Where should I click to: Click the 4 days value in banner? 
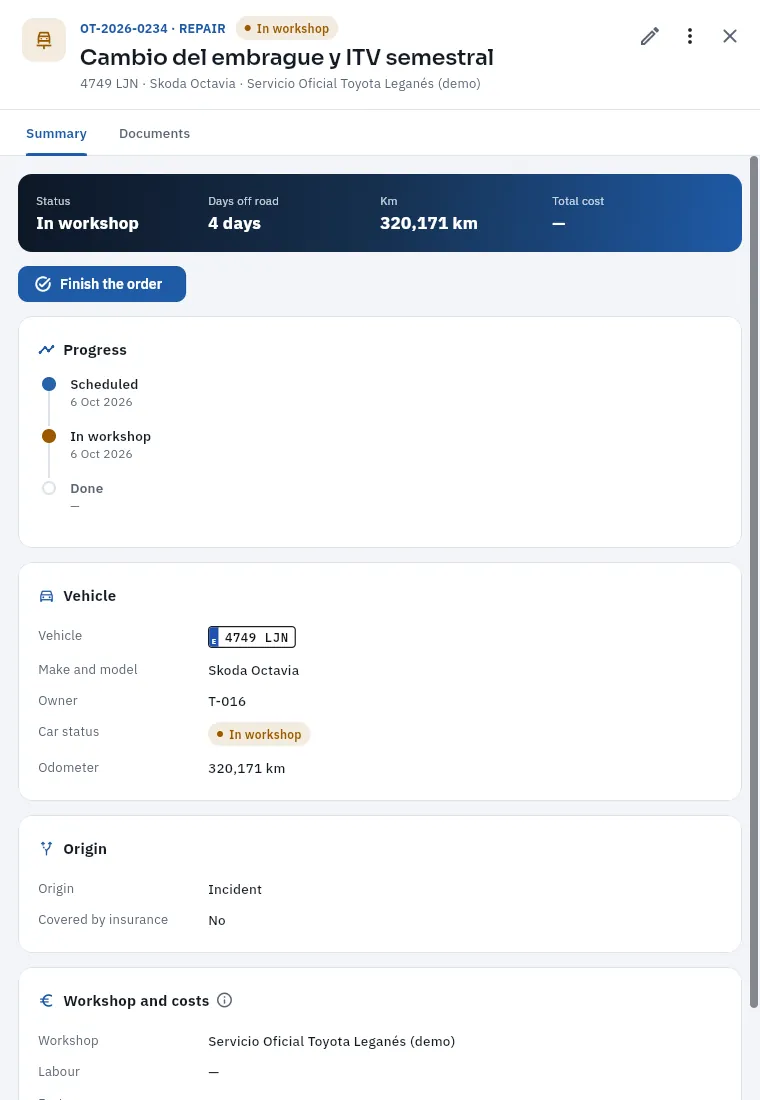(234, 223)
